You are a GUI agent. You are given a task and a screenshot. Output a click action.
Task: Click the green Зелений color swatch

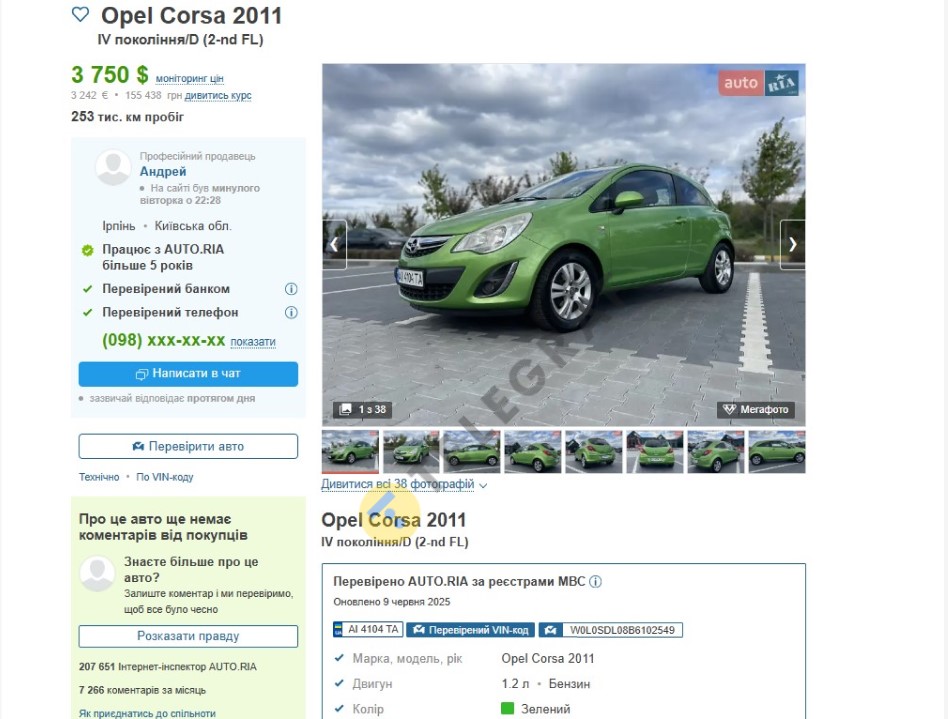click(x=507, y=709)
